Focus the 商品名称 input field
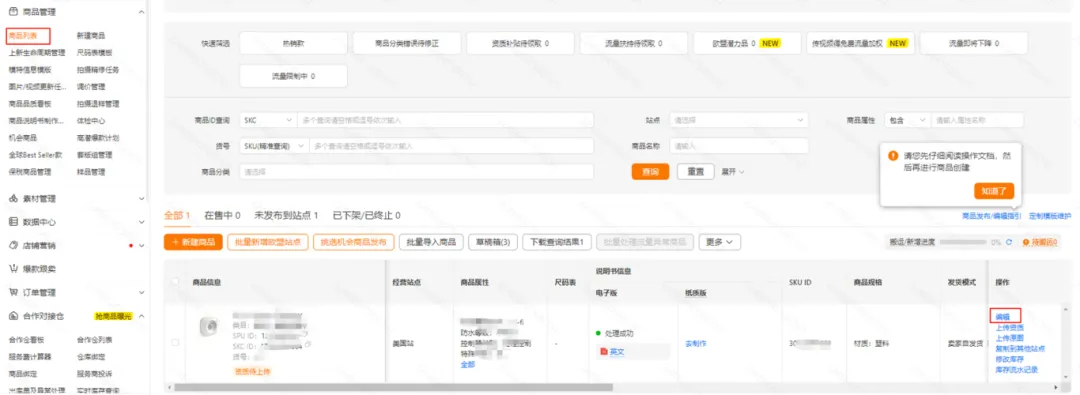Image resolution: width=1080 pixels, height=395 pixels. pos(740,146)
